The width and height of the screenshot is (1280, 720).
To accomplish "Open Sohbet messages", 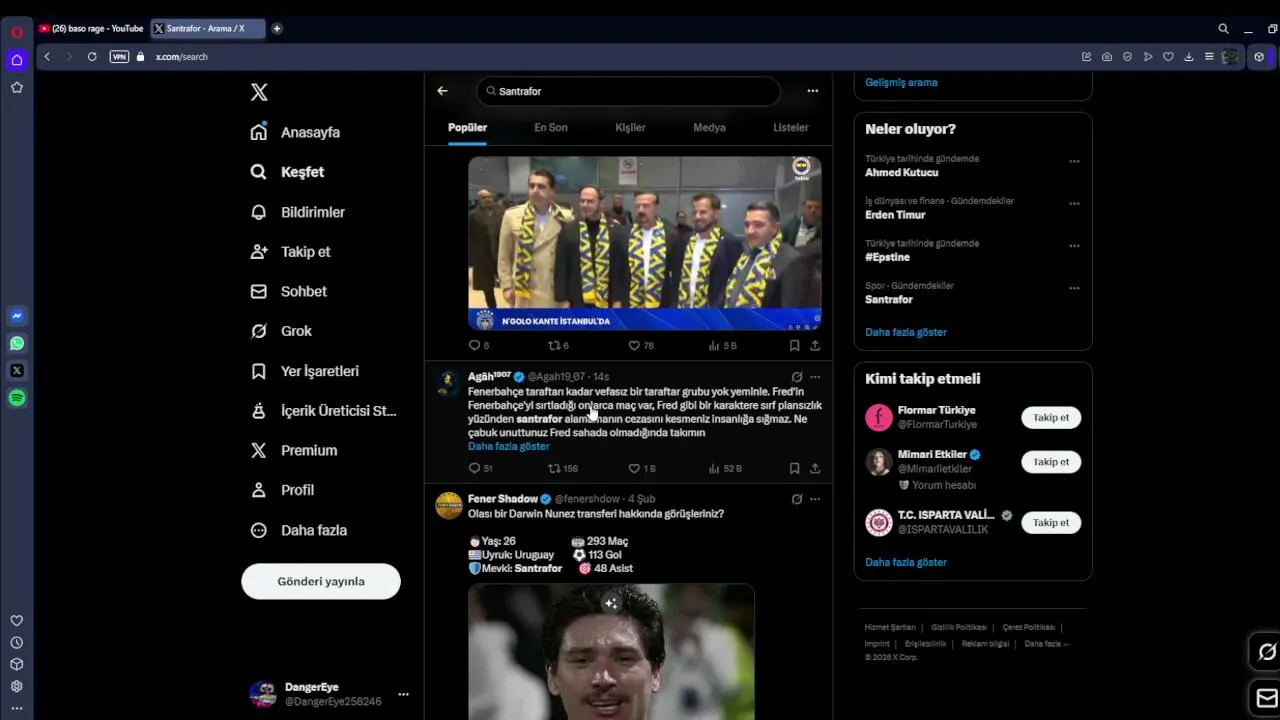I will [288, 291].
